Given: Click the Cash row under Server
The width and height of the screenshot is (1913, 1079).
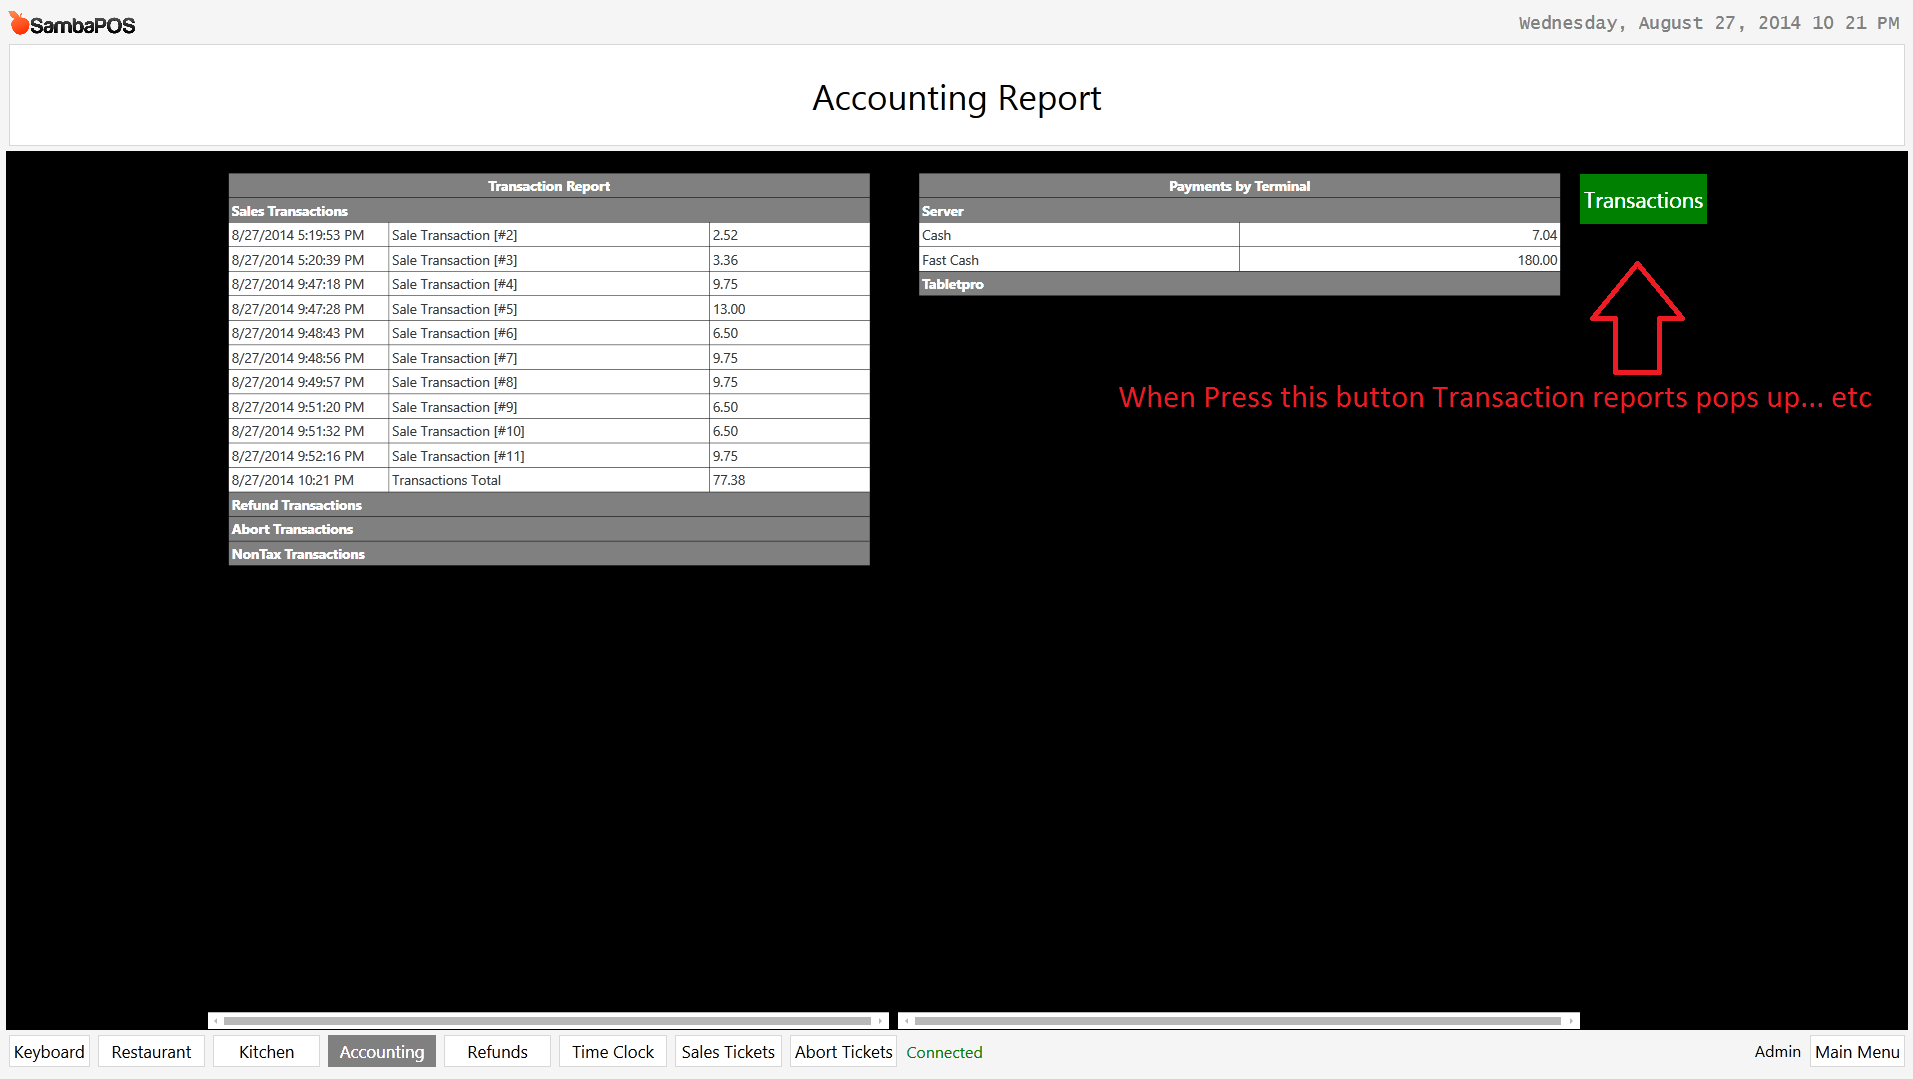Looking at the screenshot, I should [1238, 234].
